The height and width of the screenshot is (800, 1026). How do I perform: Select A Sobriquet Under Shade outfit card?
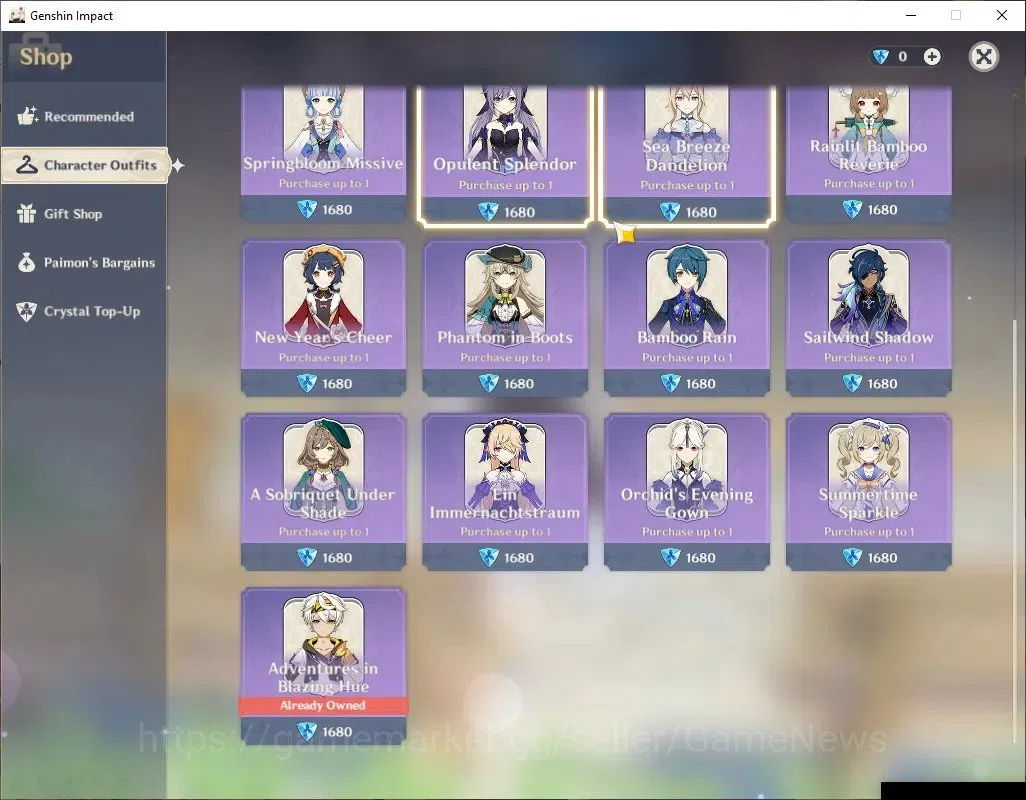point(323,492)
